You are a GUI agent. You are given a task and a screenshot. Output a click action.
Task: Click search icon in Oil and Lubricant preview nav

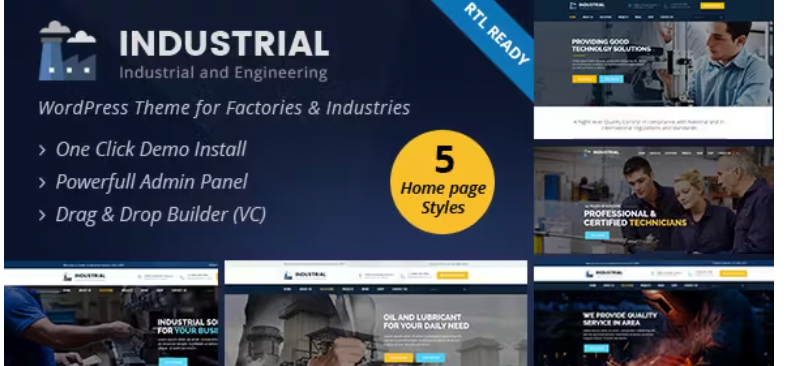(x=465, y=289)
